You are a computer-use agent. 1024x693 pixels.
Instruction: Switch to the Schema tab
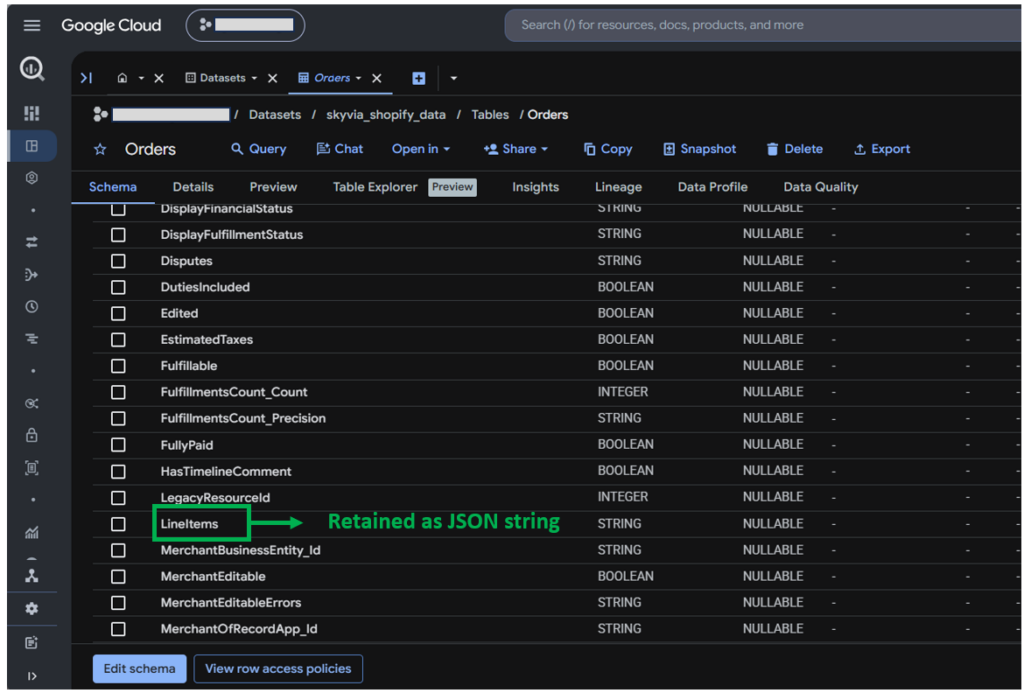[113, 187]
